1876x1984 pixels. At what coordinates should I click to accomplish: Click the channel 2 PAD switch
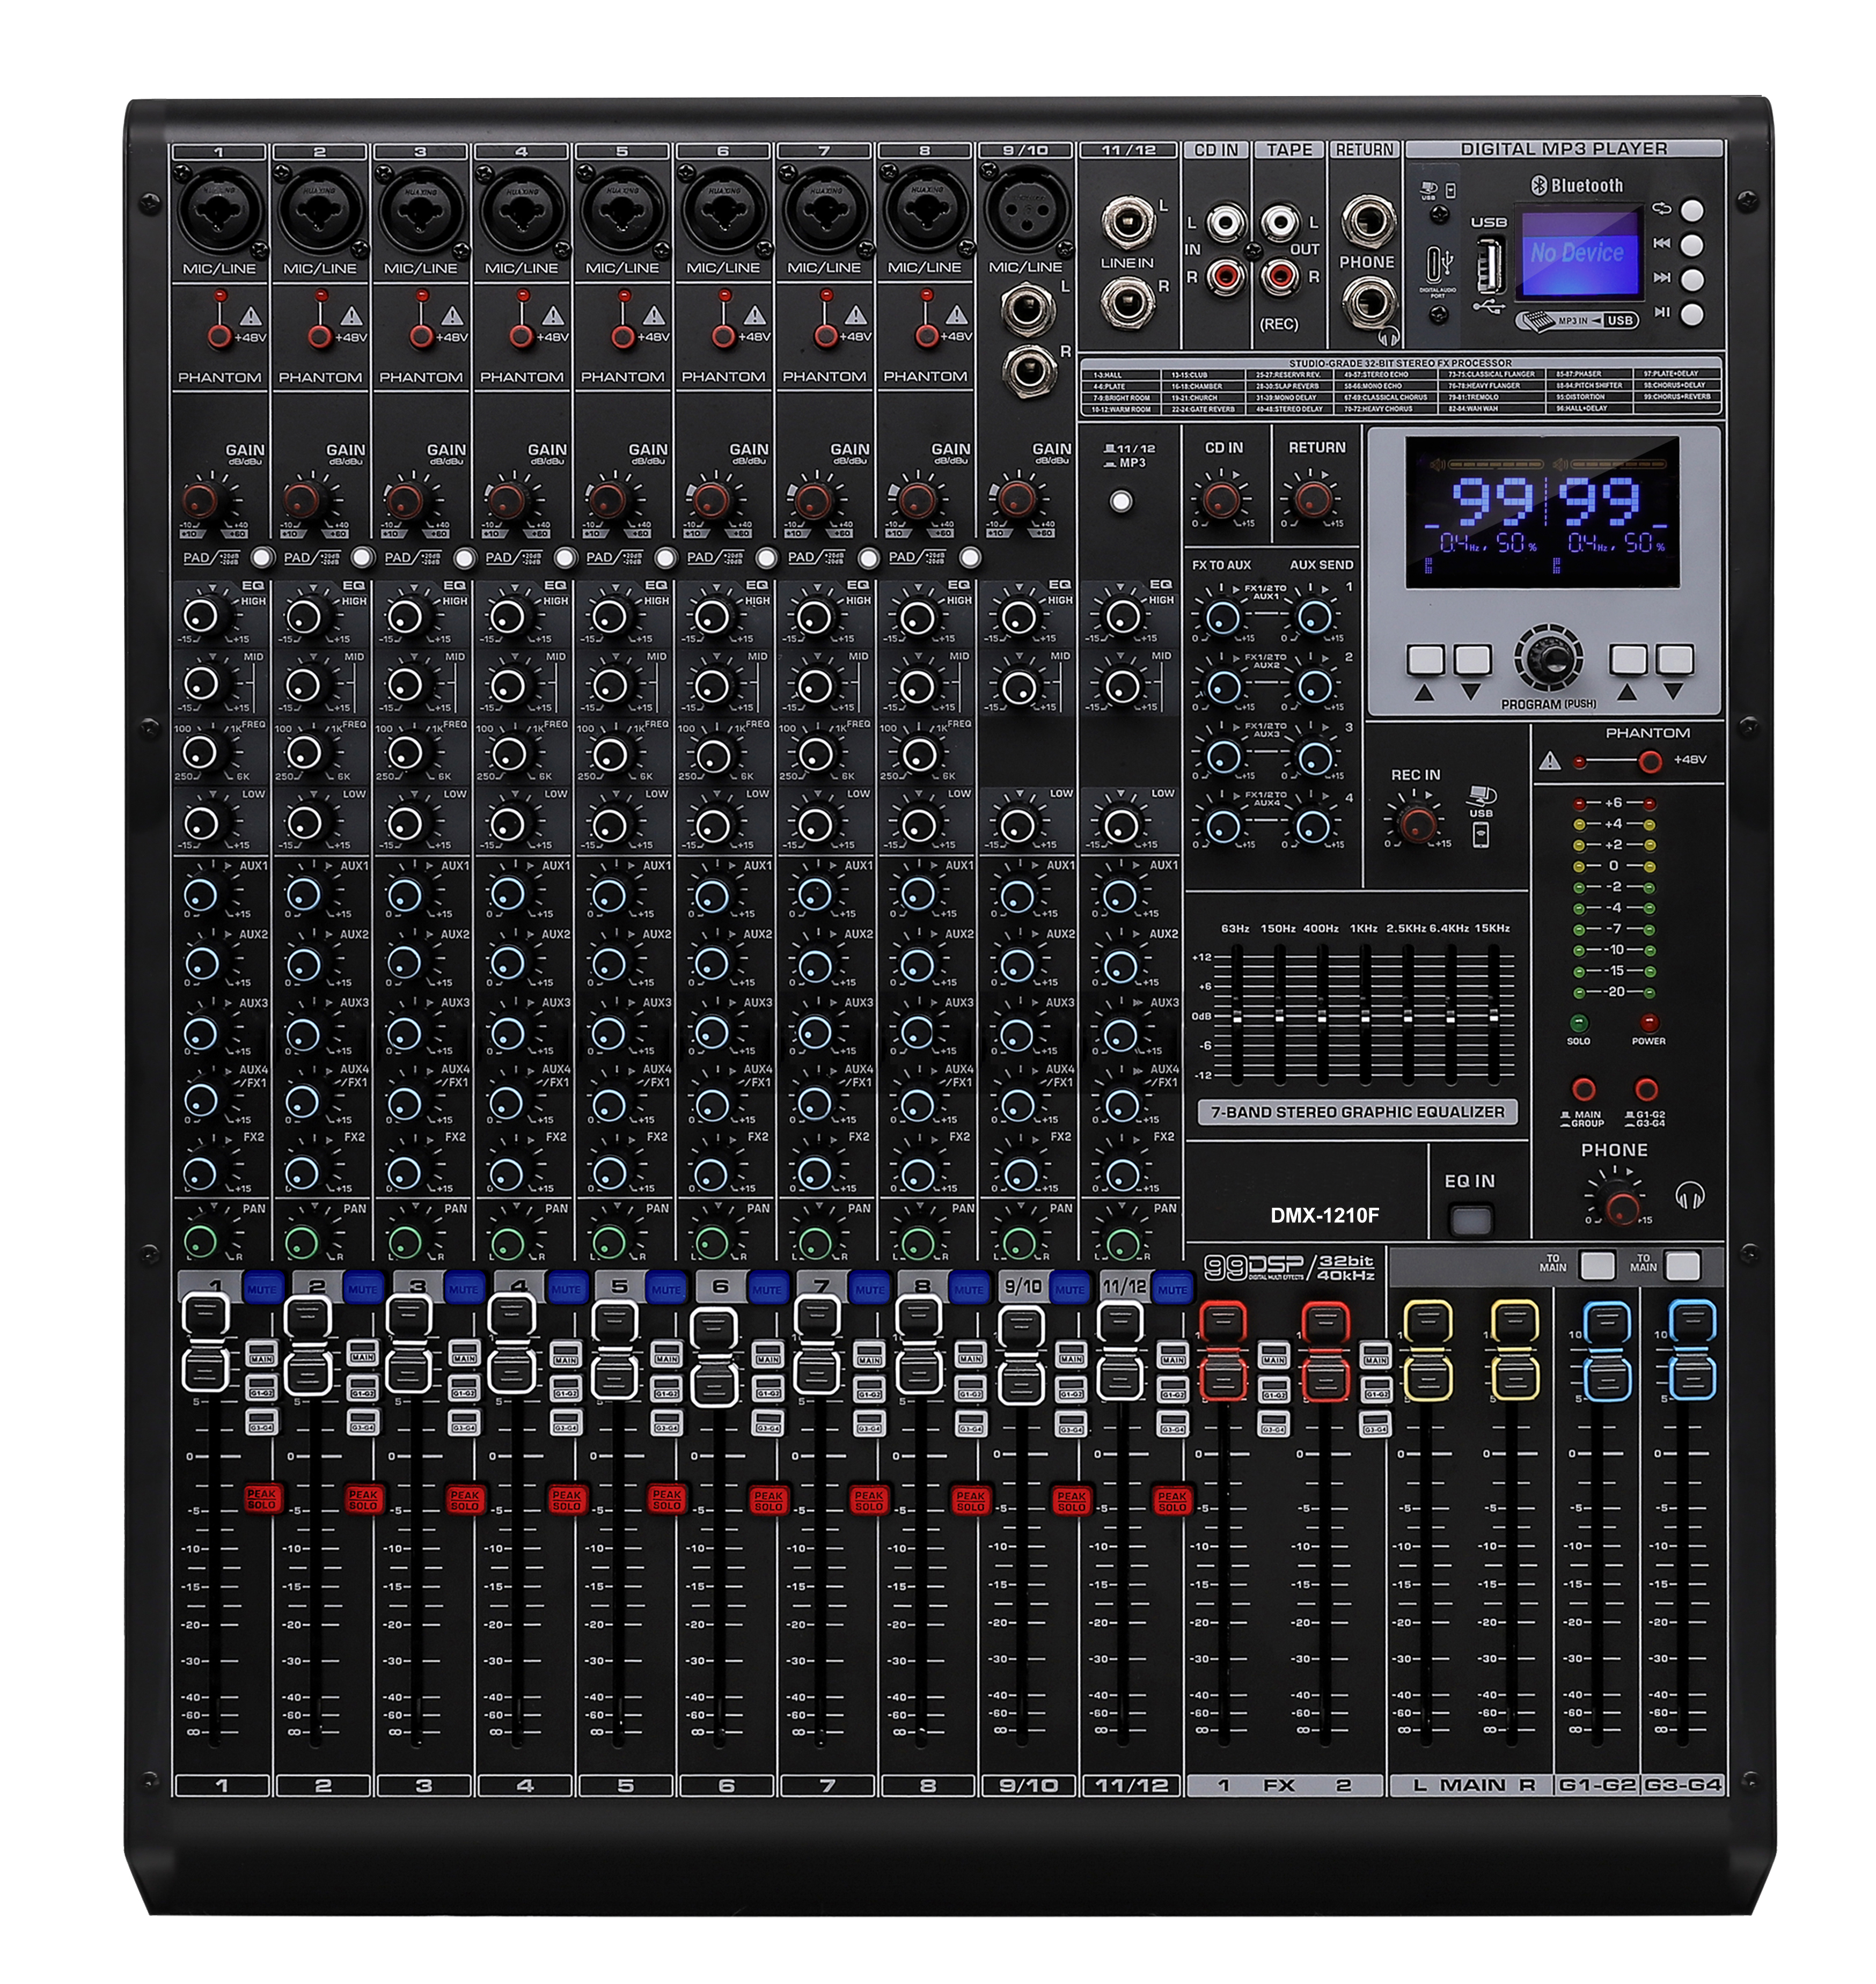(363, 557)
